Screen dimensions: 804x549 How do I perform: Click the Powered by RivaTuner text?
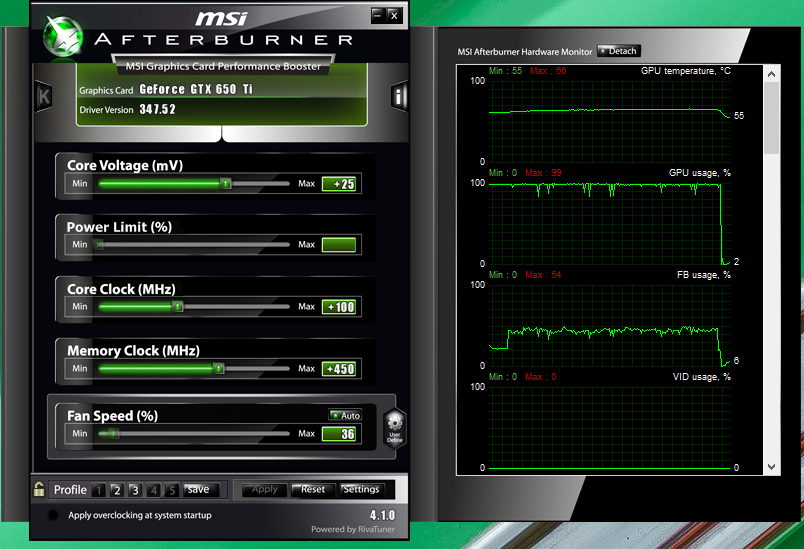(353, 529)
